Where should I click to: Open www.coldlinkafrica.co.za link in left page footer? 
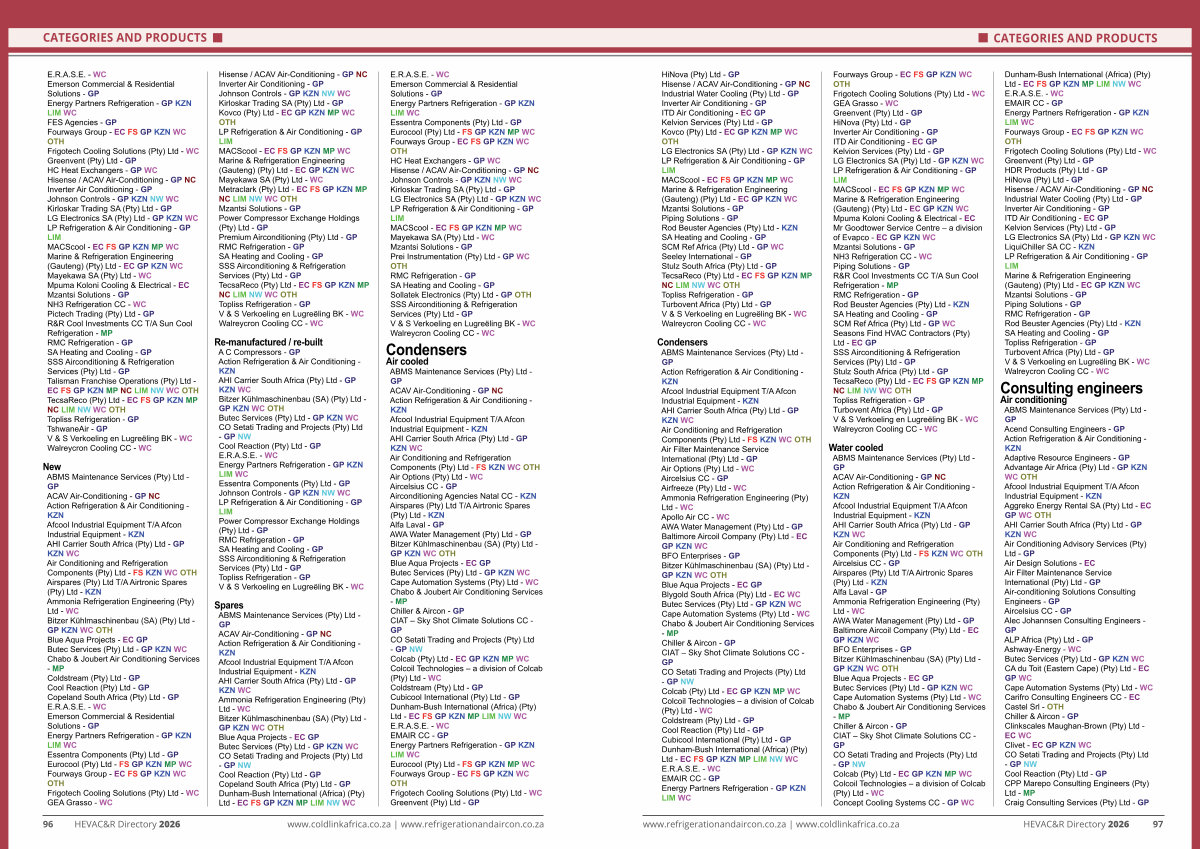pos(339,825)
